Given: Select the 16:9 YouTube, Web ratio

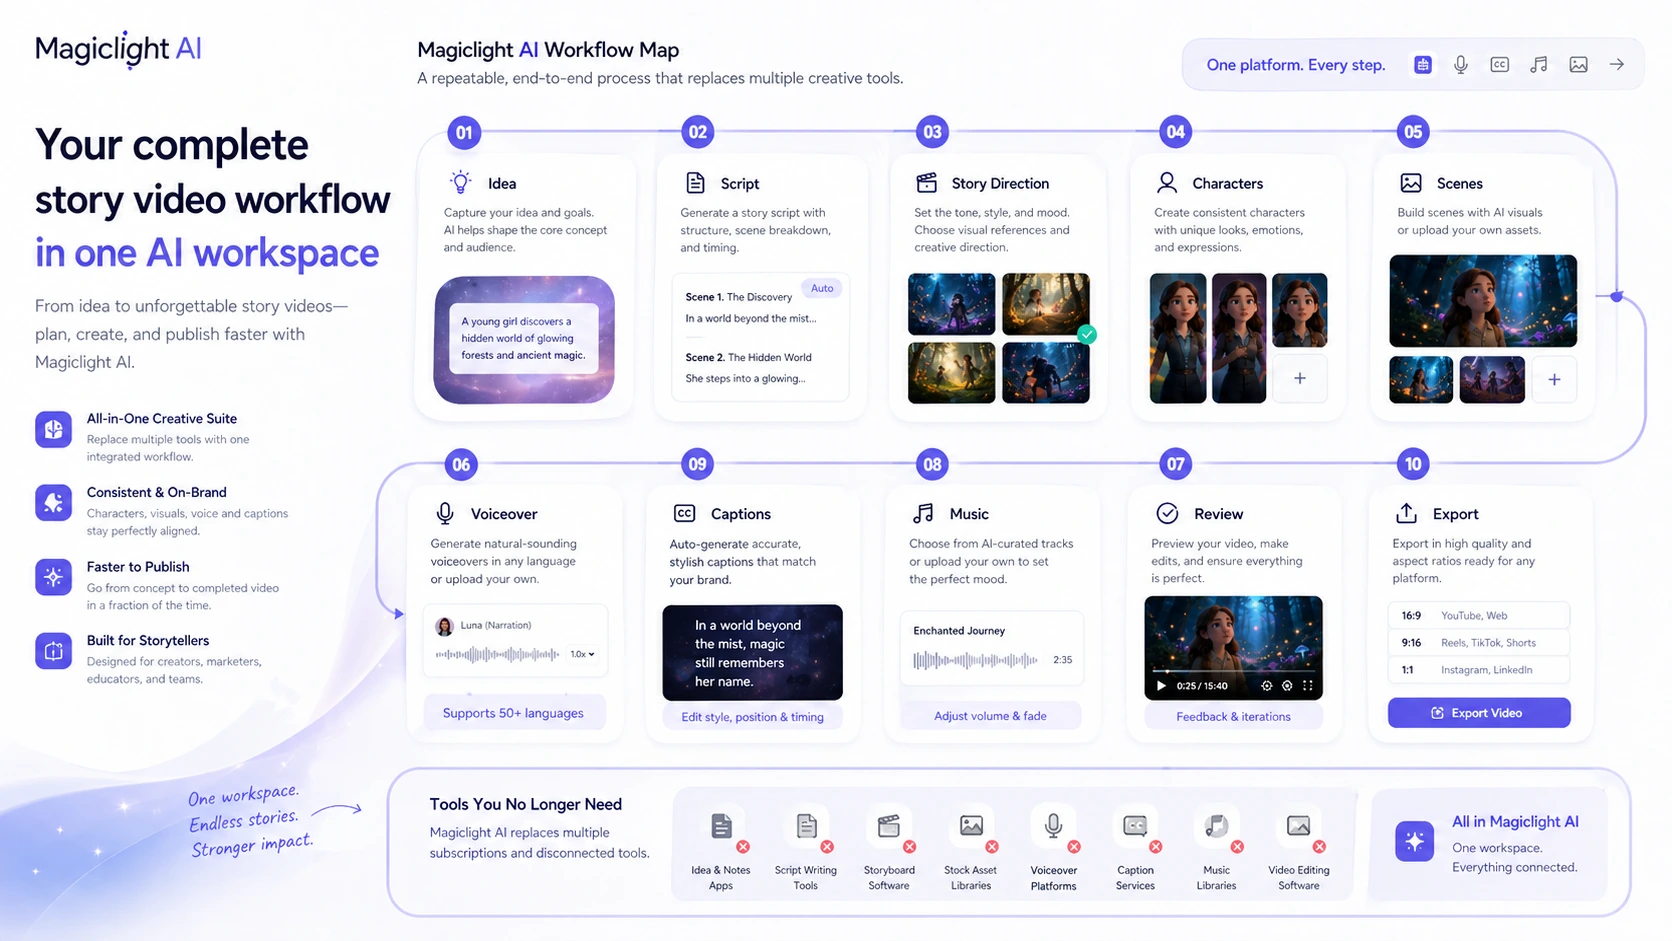Looking at the screenshot, I should click(1478, 615).
